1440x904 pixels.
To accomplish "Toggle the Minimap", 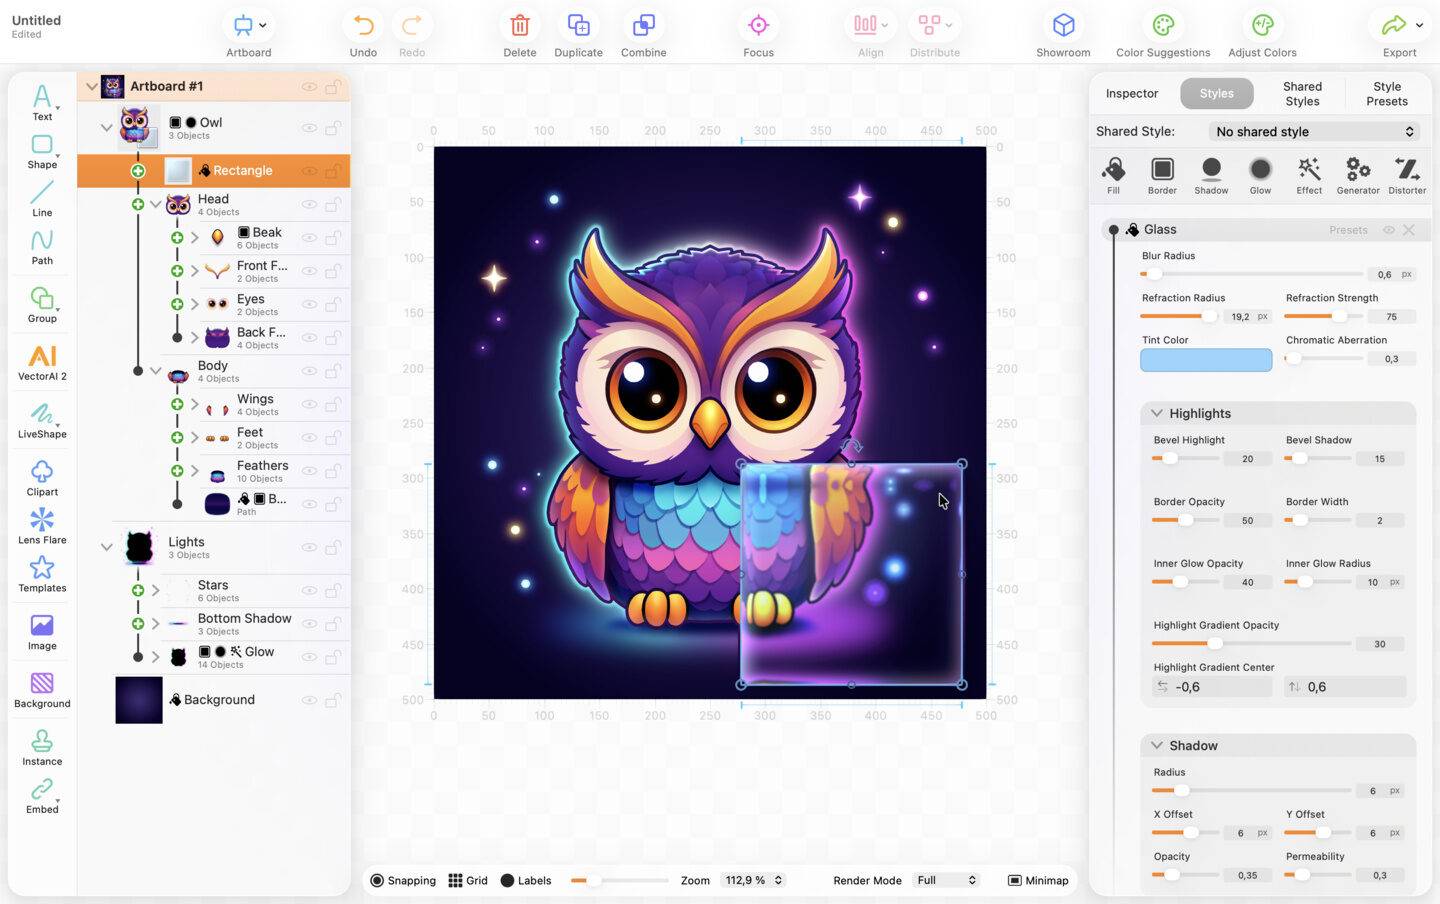I will (1038, 880).
